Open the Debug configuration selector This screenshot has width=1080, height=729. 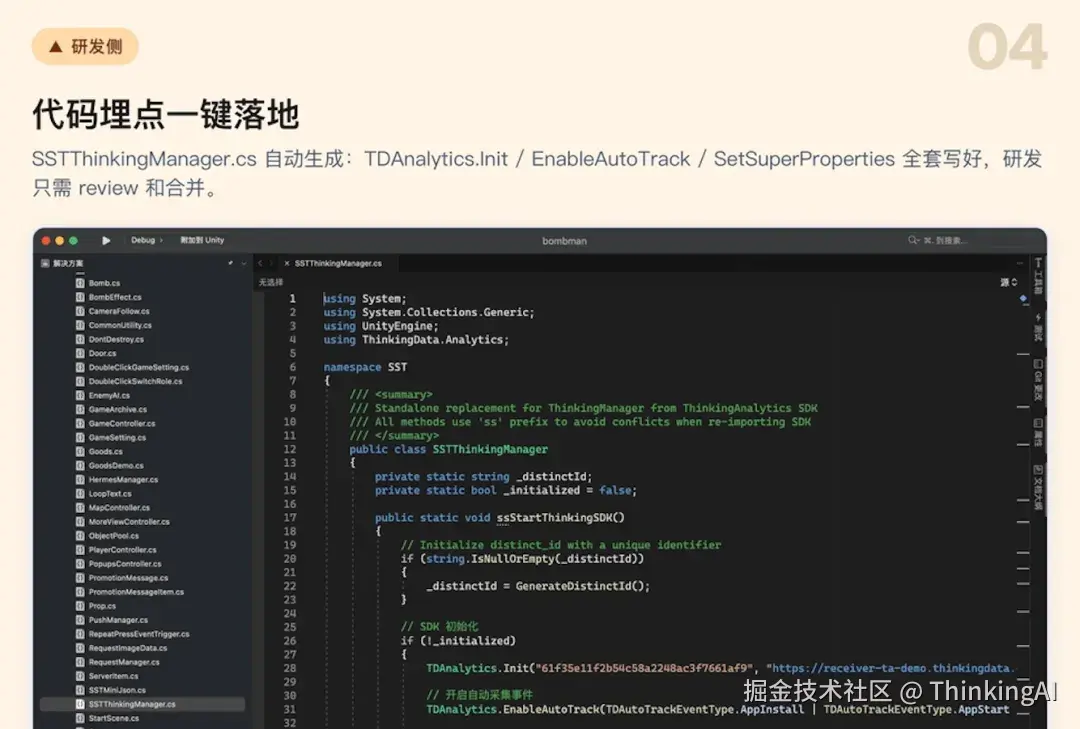146,240
